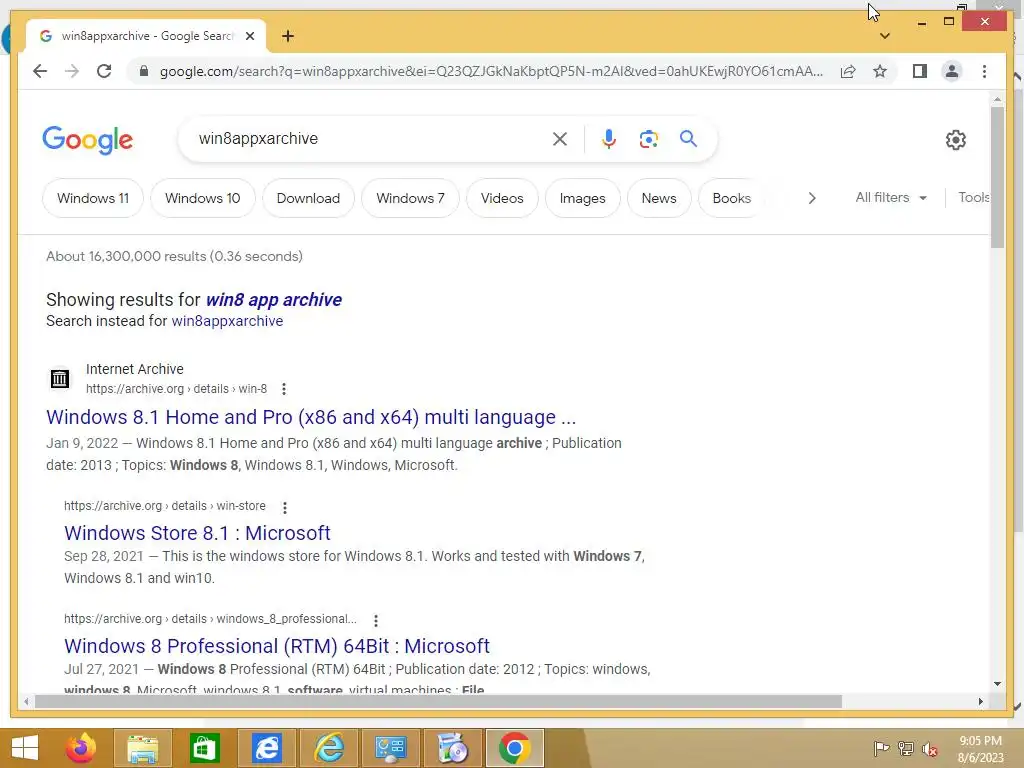The width and height of the screenshot is (1024, 768).
Task: Open the 'win8 app archive' corrected search link
Action: click(274, 300)
